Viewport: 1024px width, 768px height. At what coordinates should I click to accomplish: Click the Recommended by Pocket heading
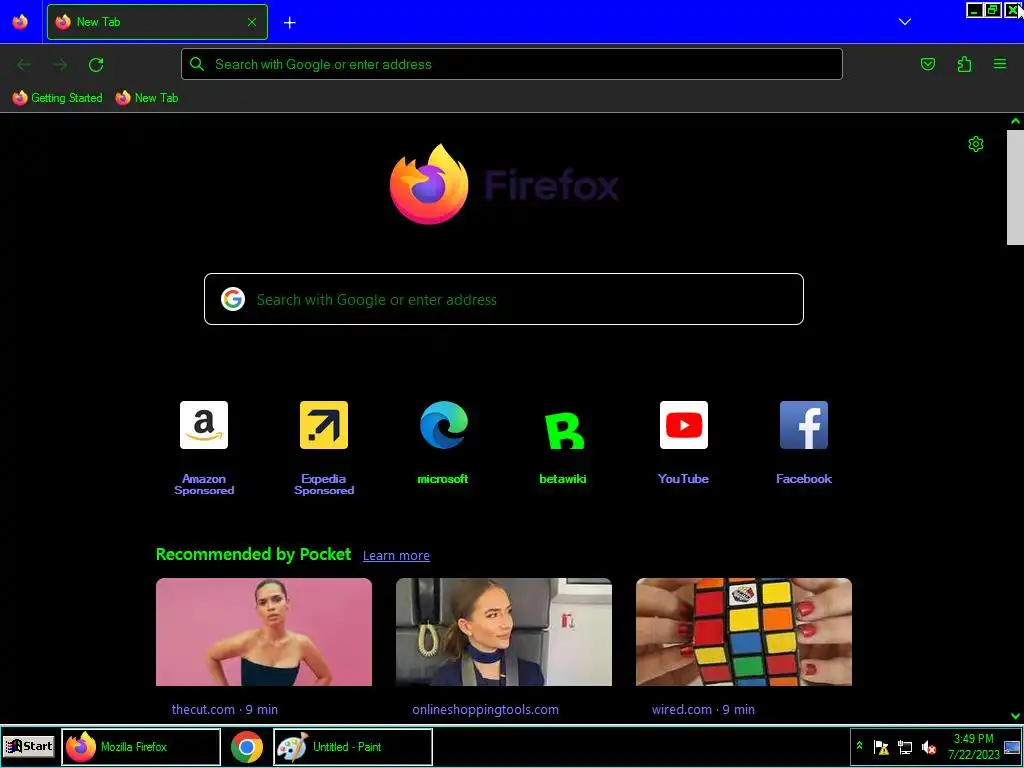pos(253,554)
